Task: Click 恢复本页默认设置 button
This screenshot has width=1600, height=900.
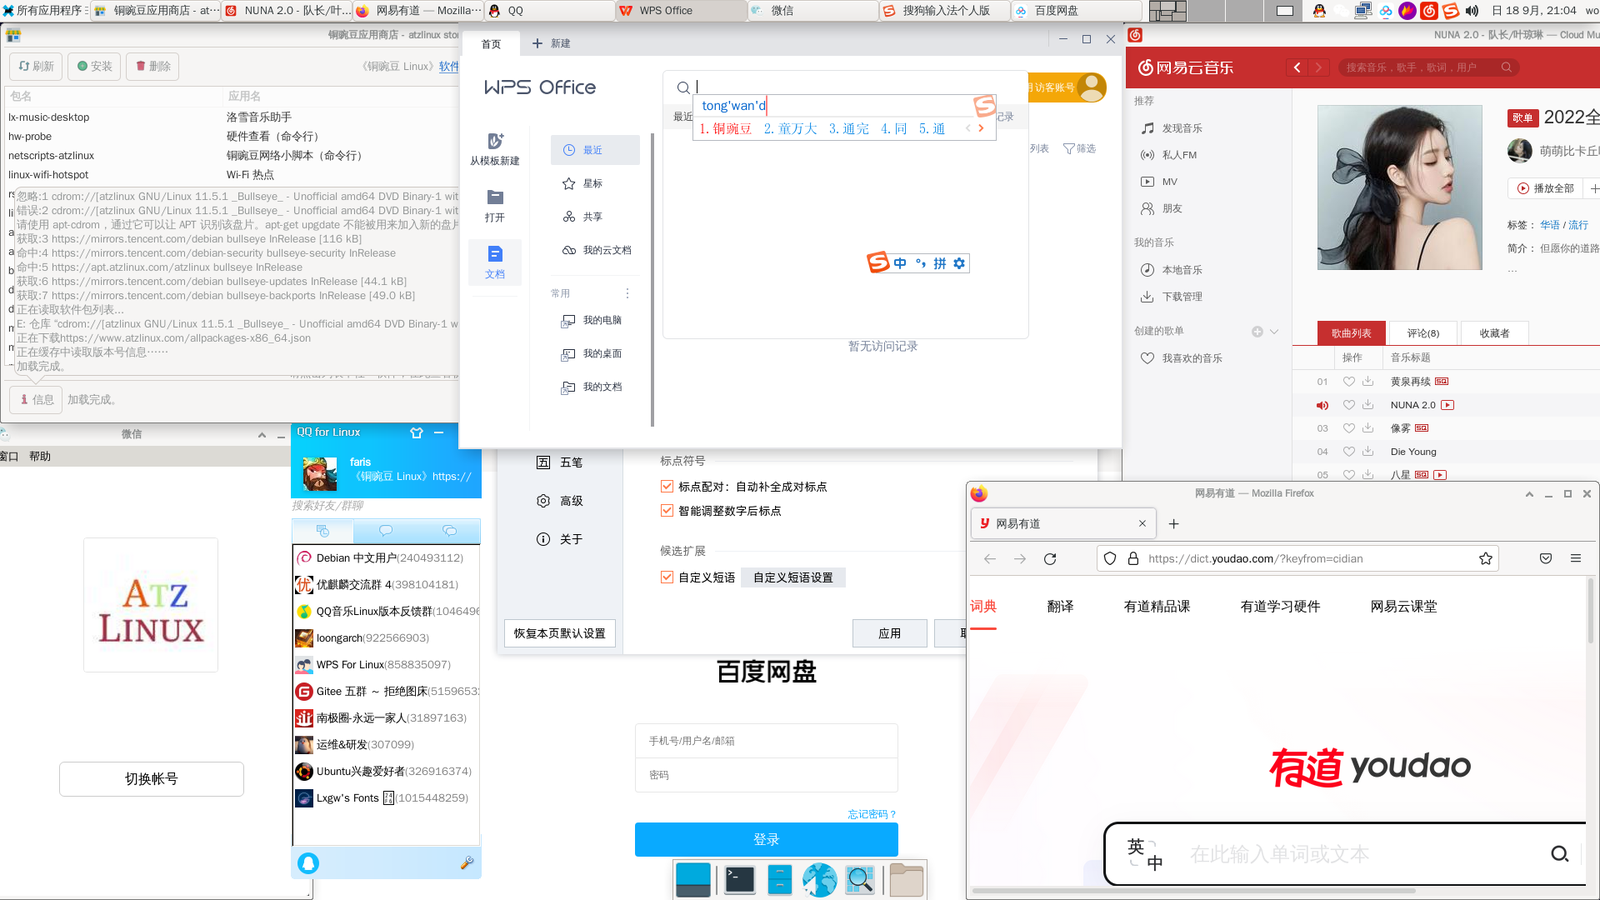Action: [560, 633]
